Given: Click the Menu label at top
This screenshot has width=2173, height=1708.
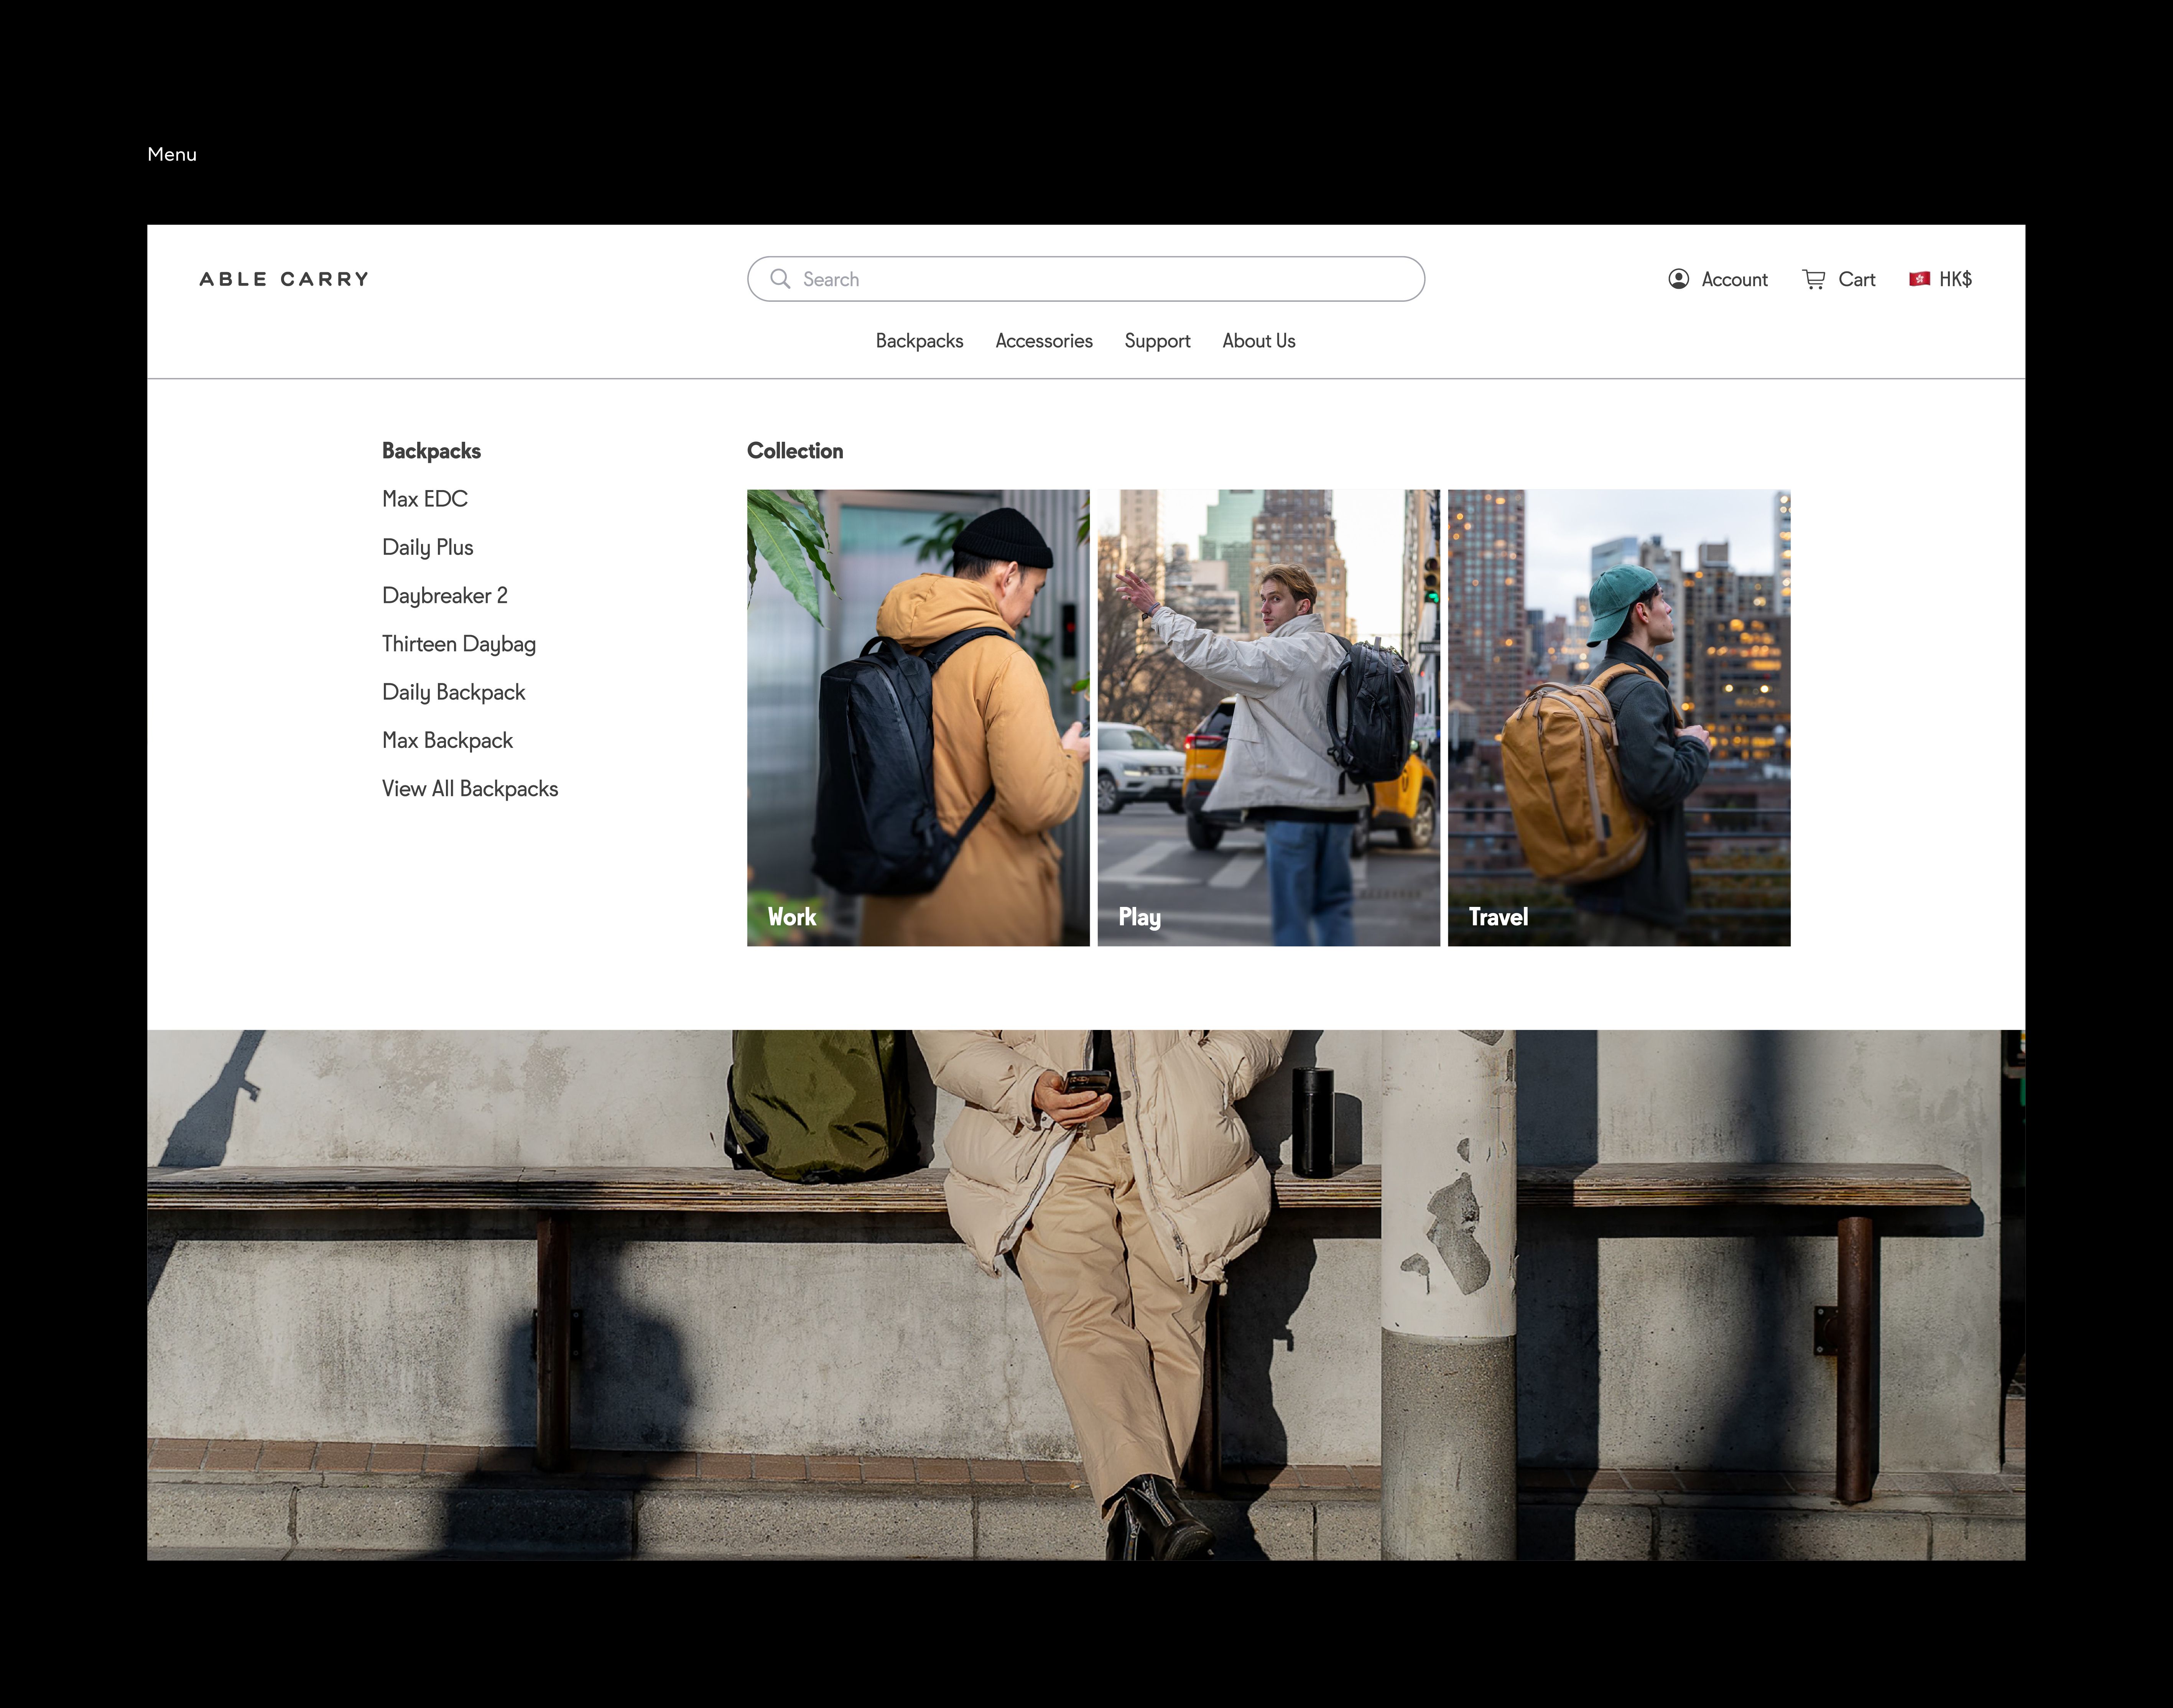Looking at the screenshot, I should (x=172, y=154).
